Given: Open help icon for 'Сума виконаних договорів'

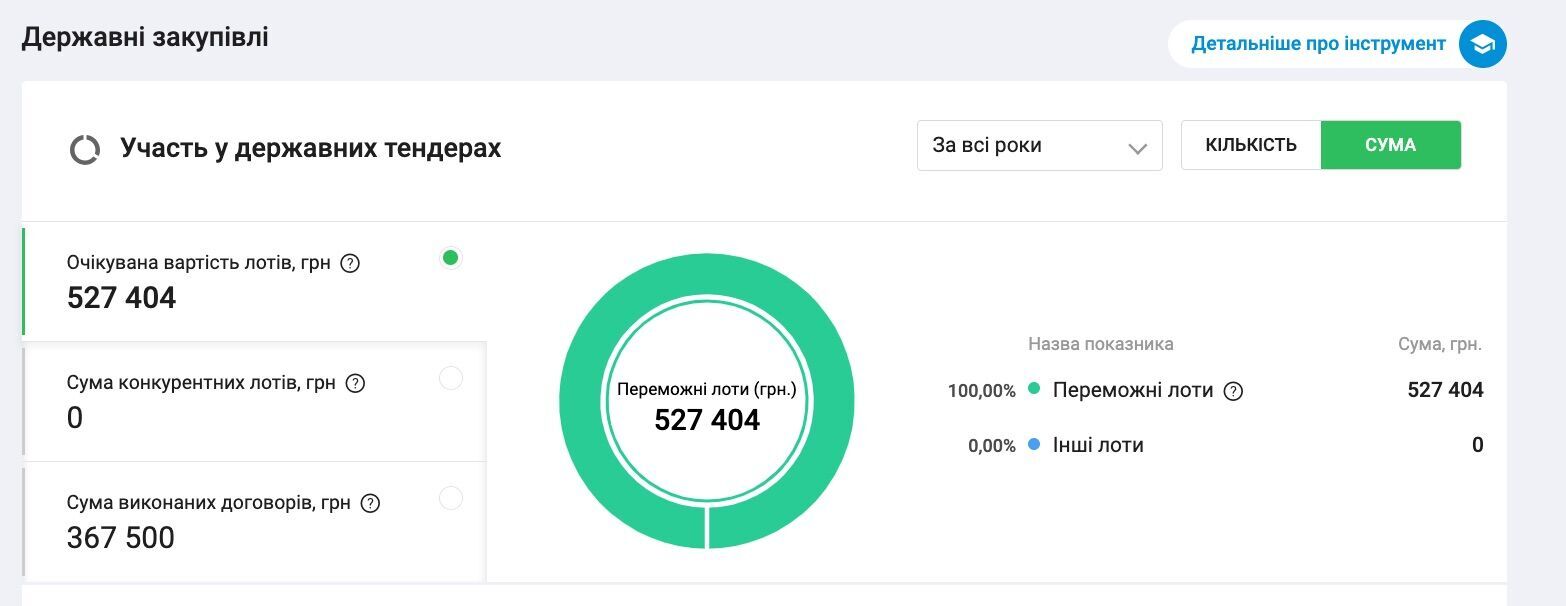Looking at the screenshot, I should pos(371,503).
